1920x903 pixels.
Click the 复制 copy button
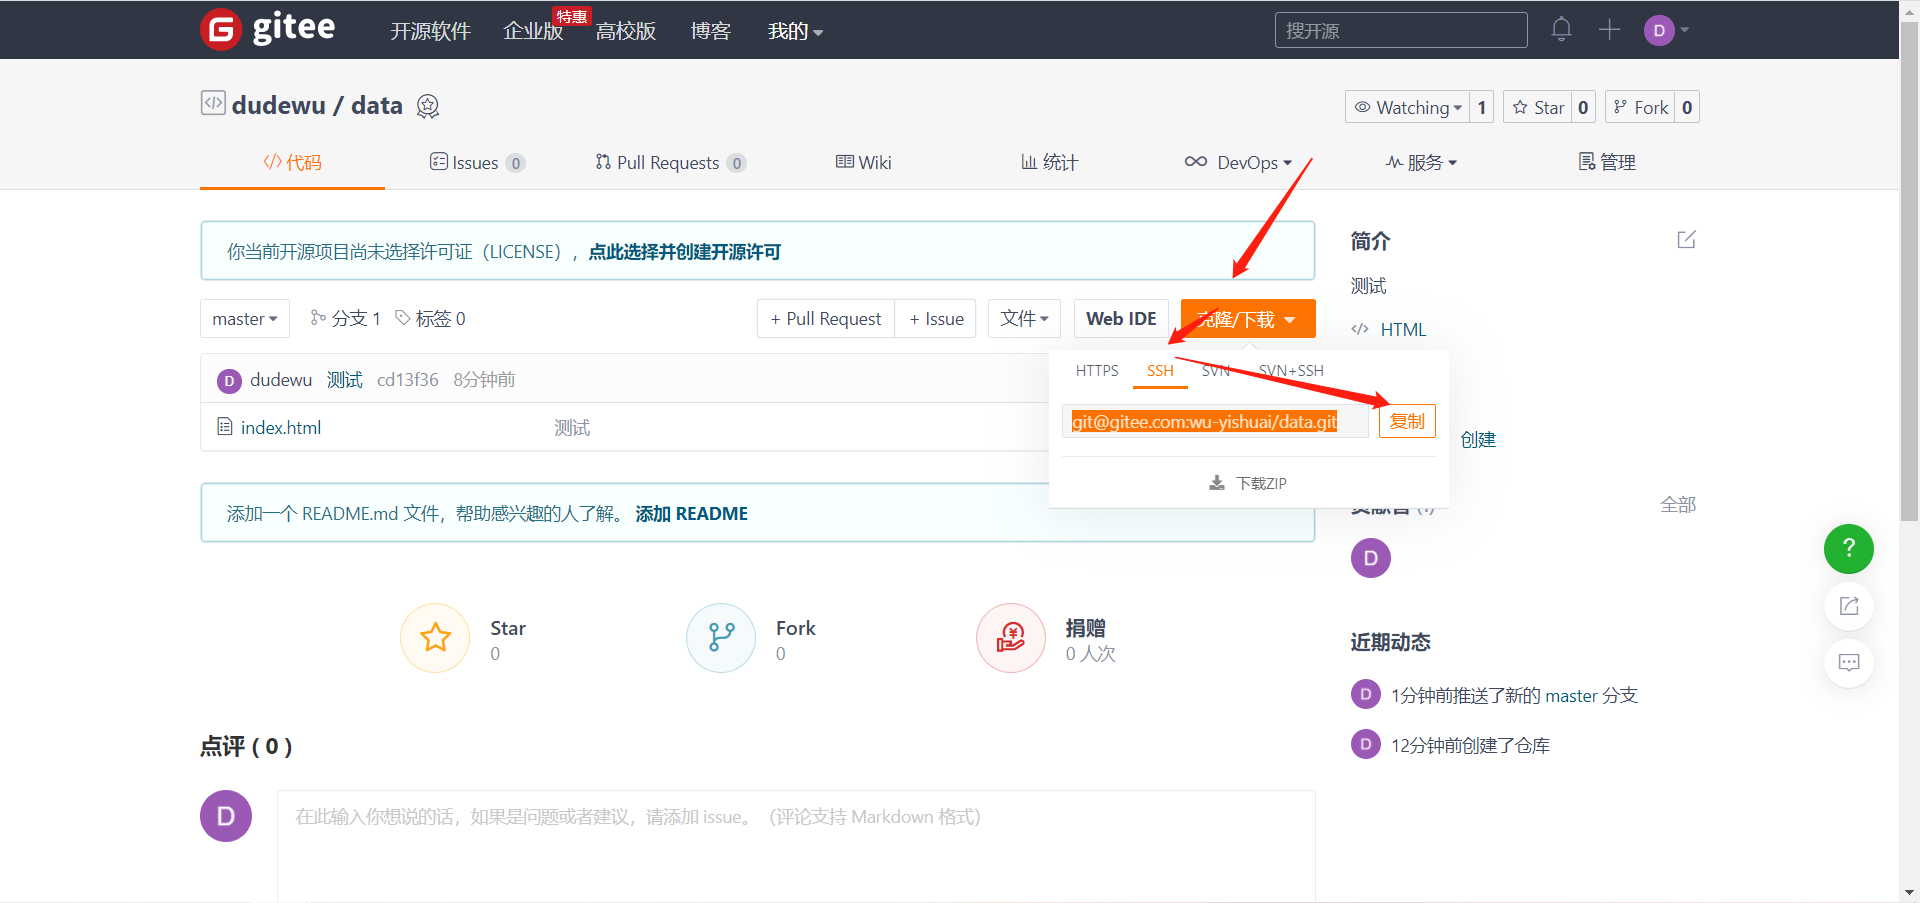point(1407,421)
